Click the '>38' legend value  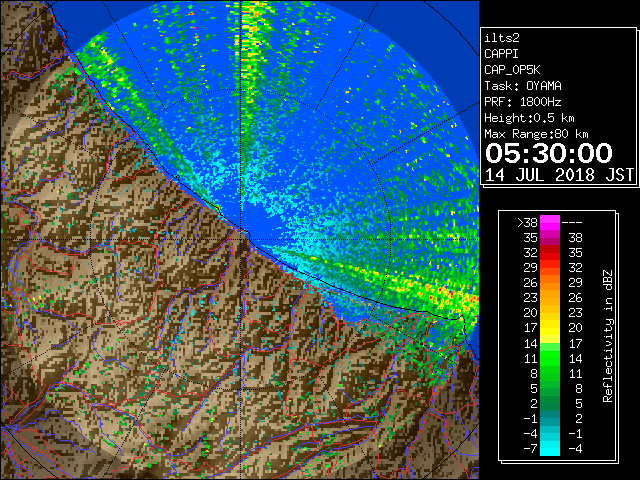point(527,223)
